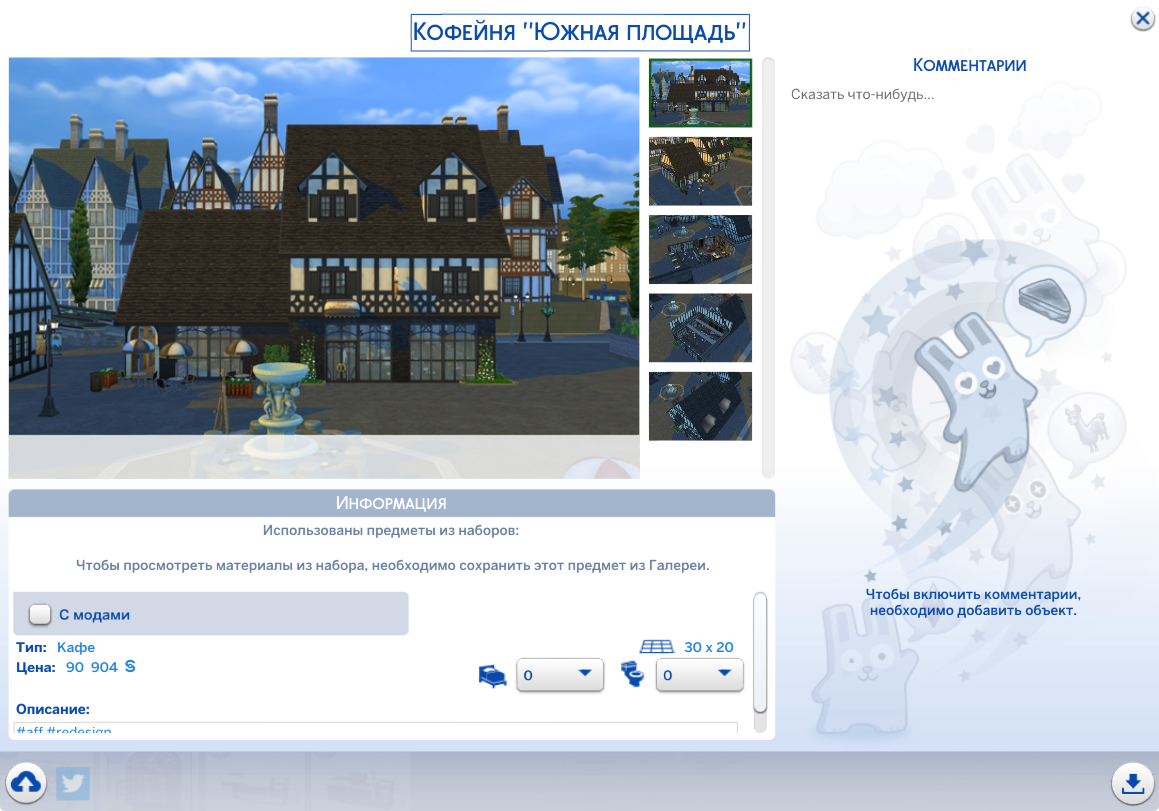This screenshot has height=811, width=1159.
Task: Click the lot size text "30 x 20"
Action: coord(709,647)
